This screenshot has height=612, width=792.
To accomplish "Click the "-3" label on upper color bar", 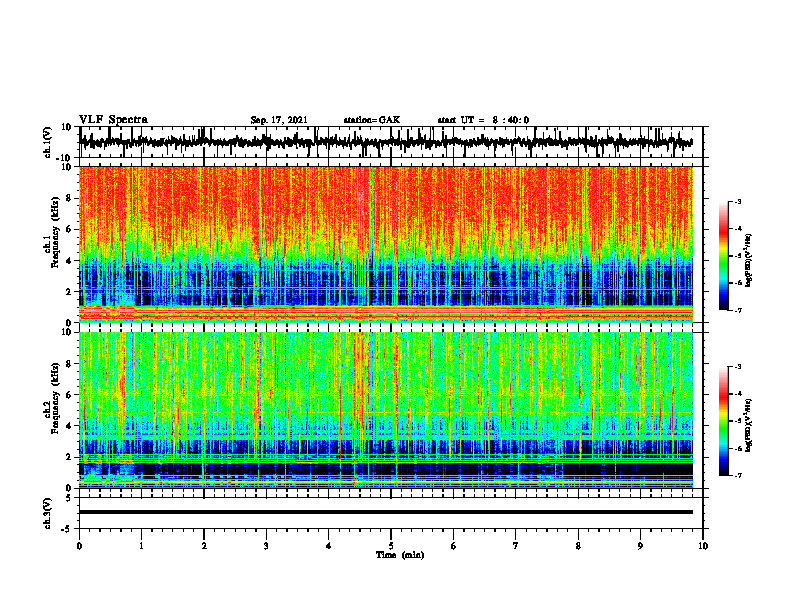I will pyautogui.click(x=737, y=201).
